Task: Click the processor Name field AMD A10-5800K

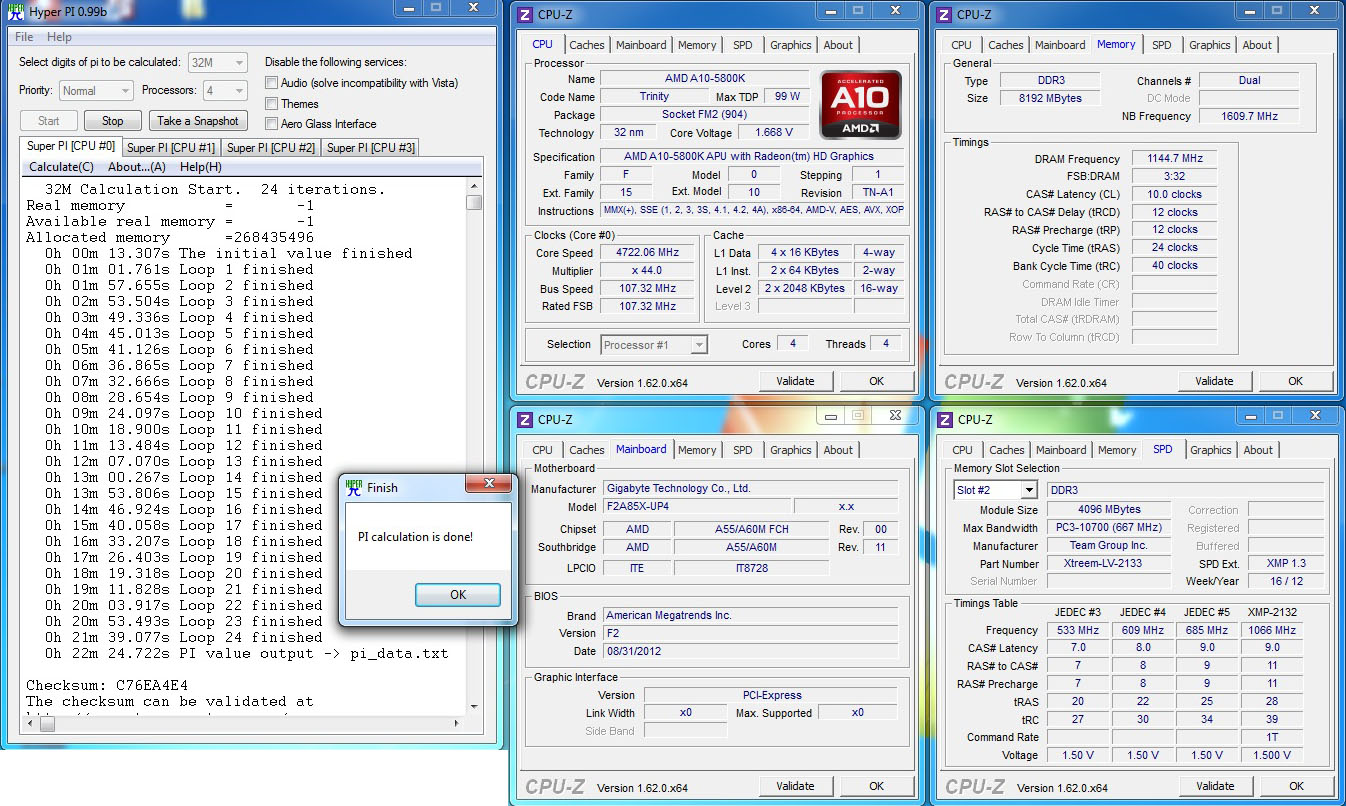Action: click(x=704, y=79)
